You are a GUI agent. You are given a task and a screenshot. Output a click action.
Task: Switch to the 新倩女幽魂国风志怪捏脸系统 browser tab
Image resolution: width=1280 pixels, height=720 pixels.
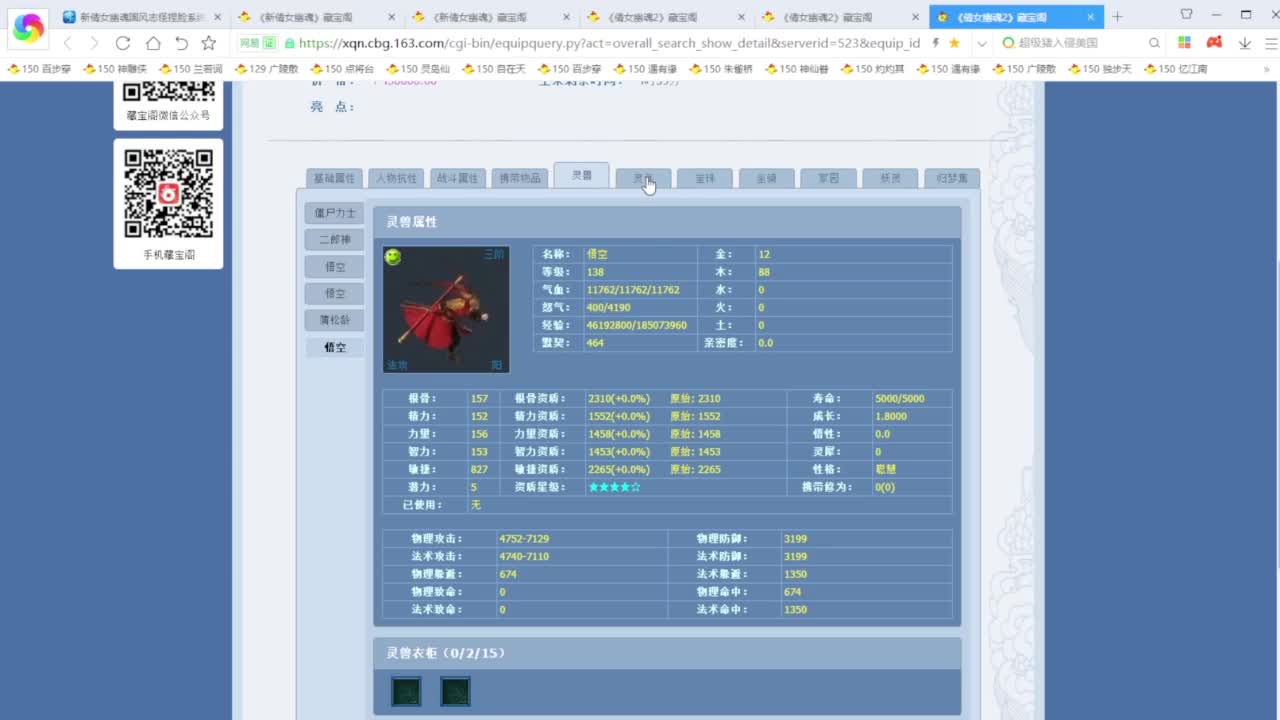(142, 17)
